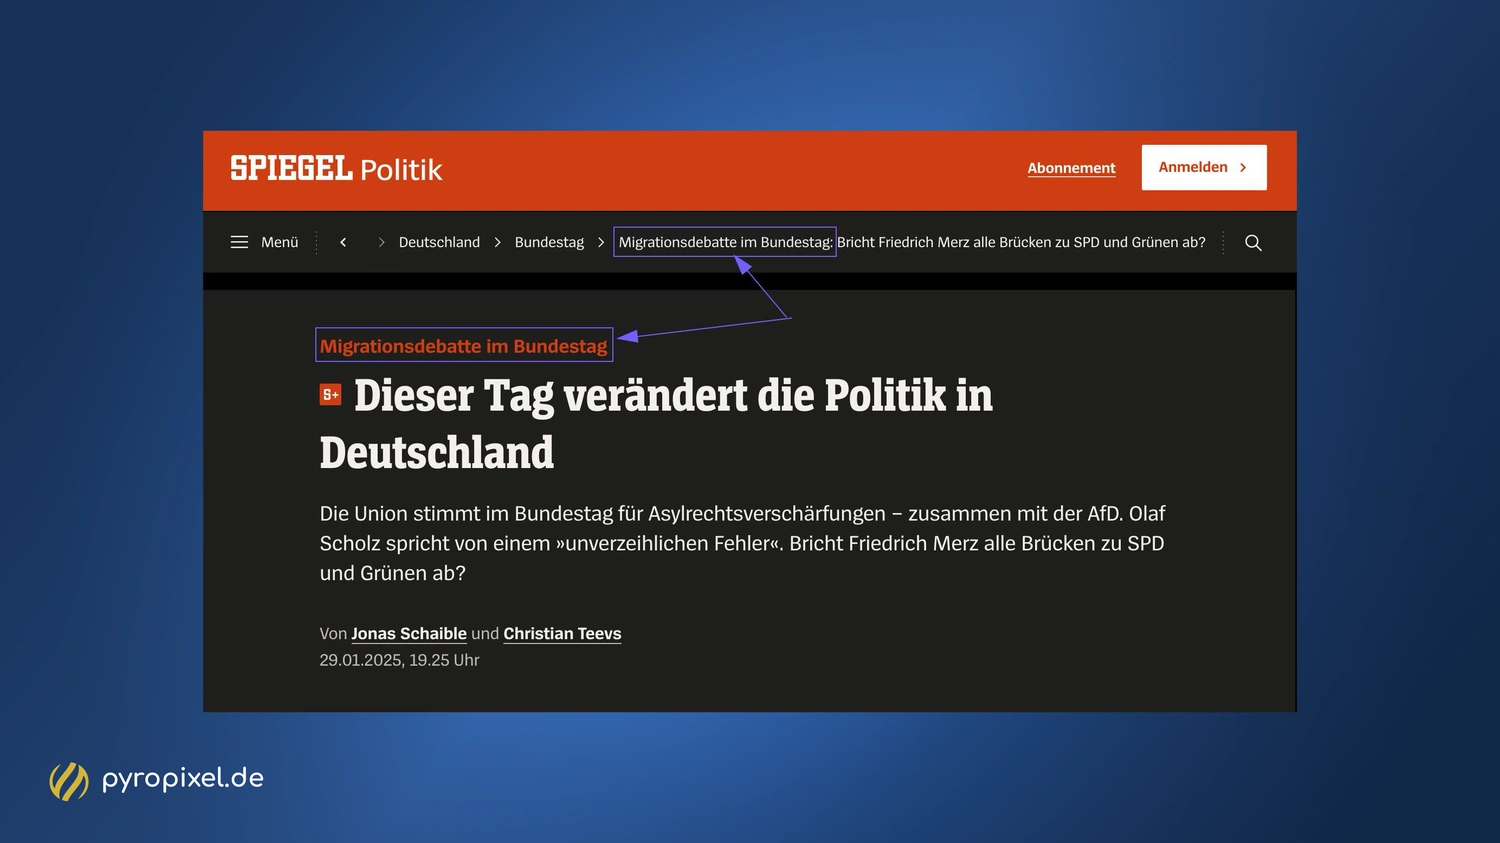This screenshot has width=1500, height=843.
Task: Click the date 29.01.2025, 19.25 Uhr
Action: click(399, 660)
